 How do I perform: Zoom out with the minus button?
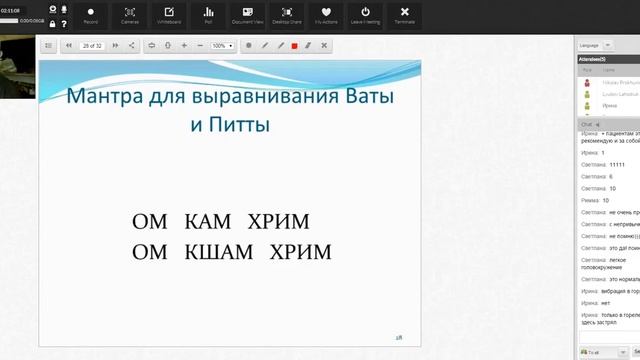click(x=200, y=46)
